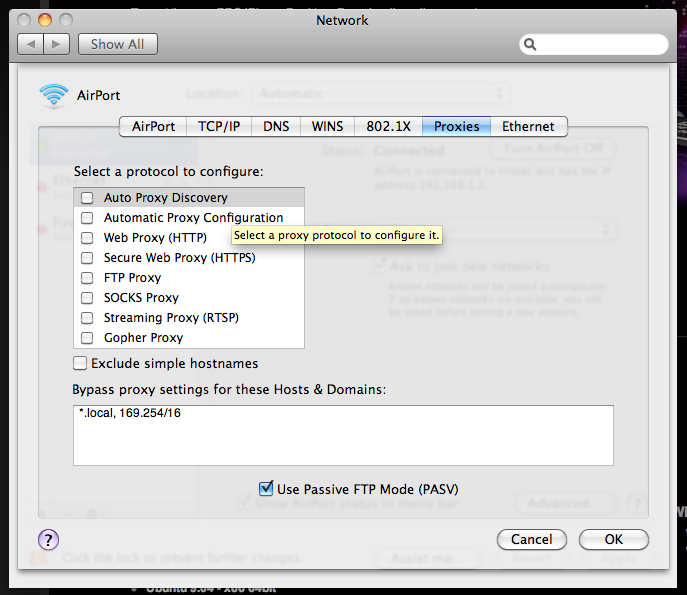Tick the Secure Web Proxy (HTTPS) checkbox

point(87,258)
